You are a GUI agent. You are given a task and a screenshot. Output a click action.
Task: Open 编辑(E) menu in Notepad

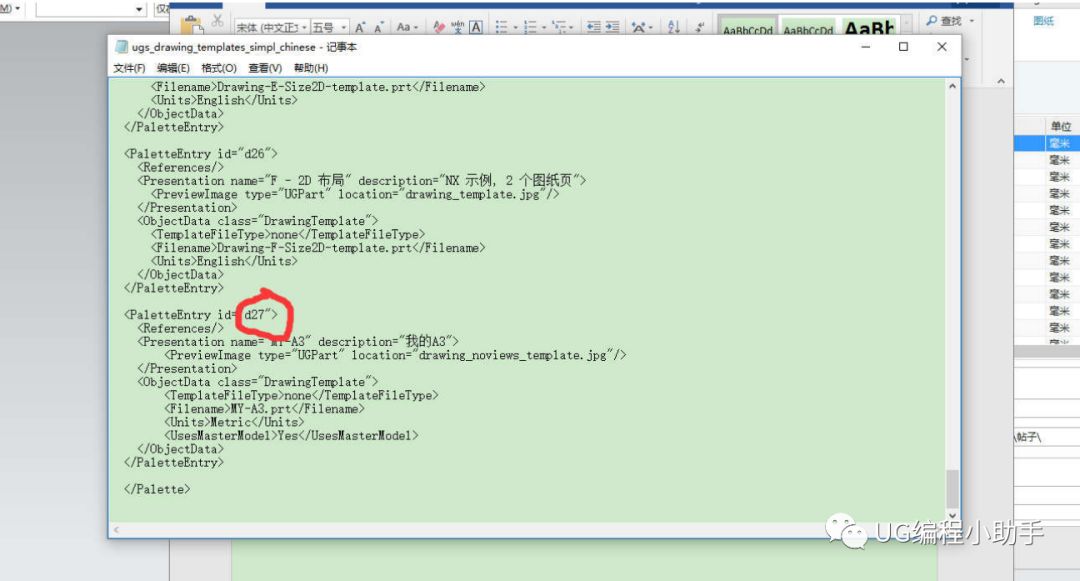coord(173,68)
